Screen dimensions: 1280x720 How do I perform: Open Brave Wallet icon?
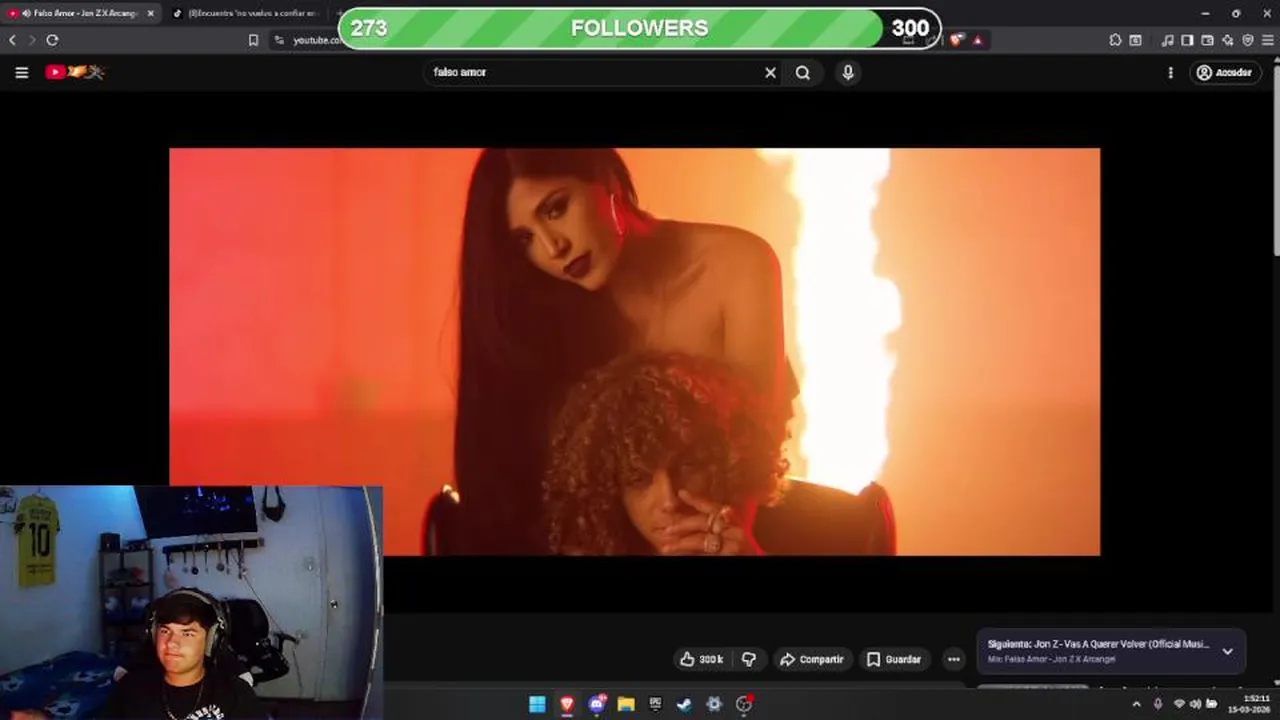click(x=1207, y=40)
